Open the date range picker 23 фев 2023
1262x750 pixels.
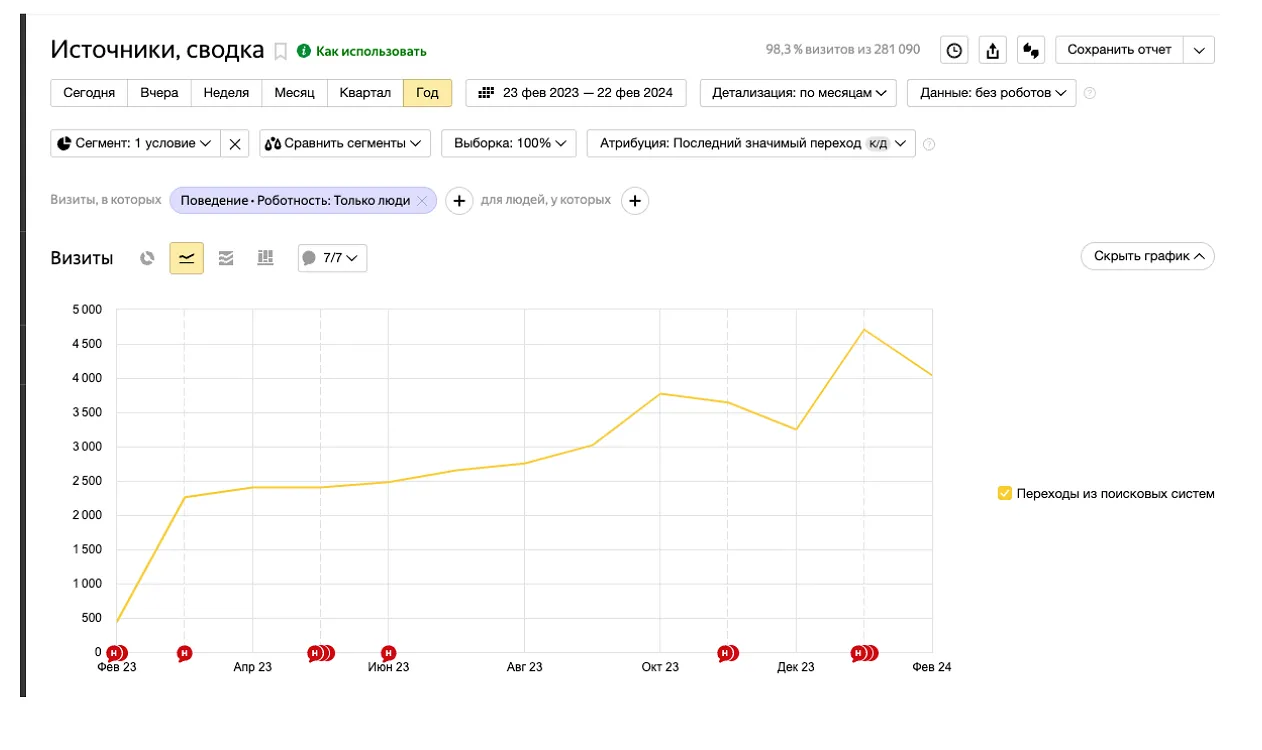click(576, 93)
